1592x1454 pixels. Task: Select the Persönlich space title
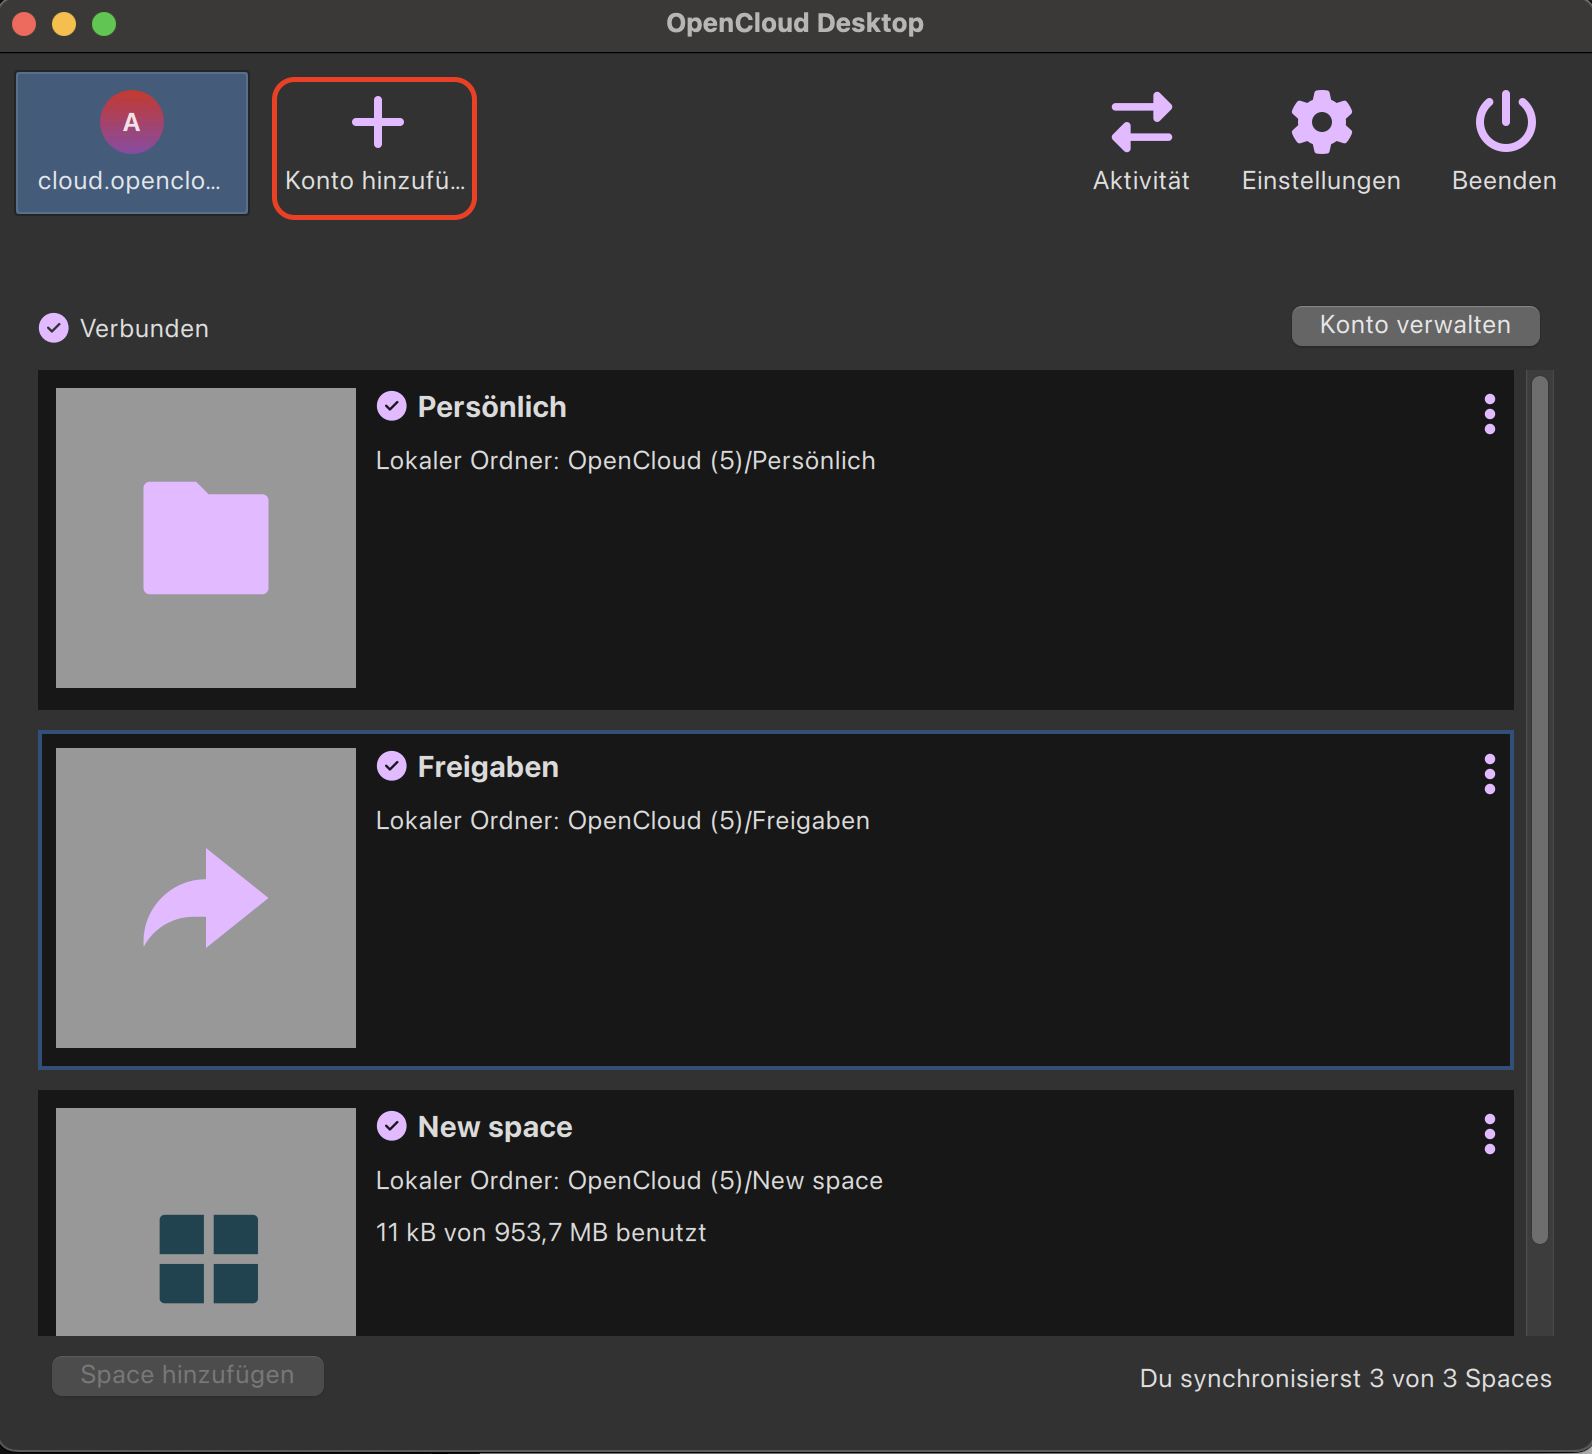point(492,407)
